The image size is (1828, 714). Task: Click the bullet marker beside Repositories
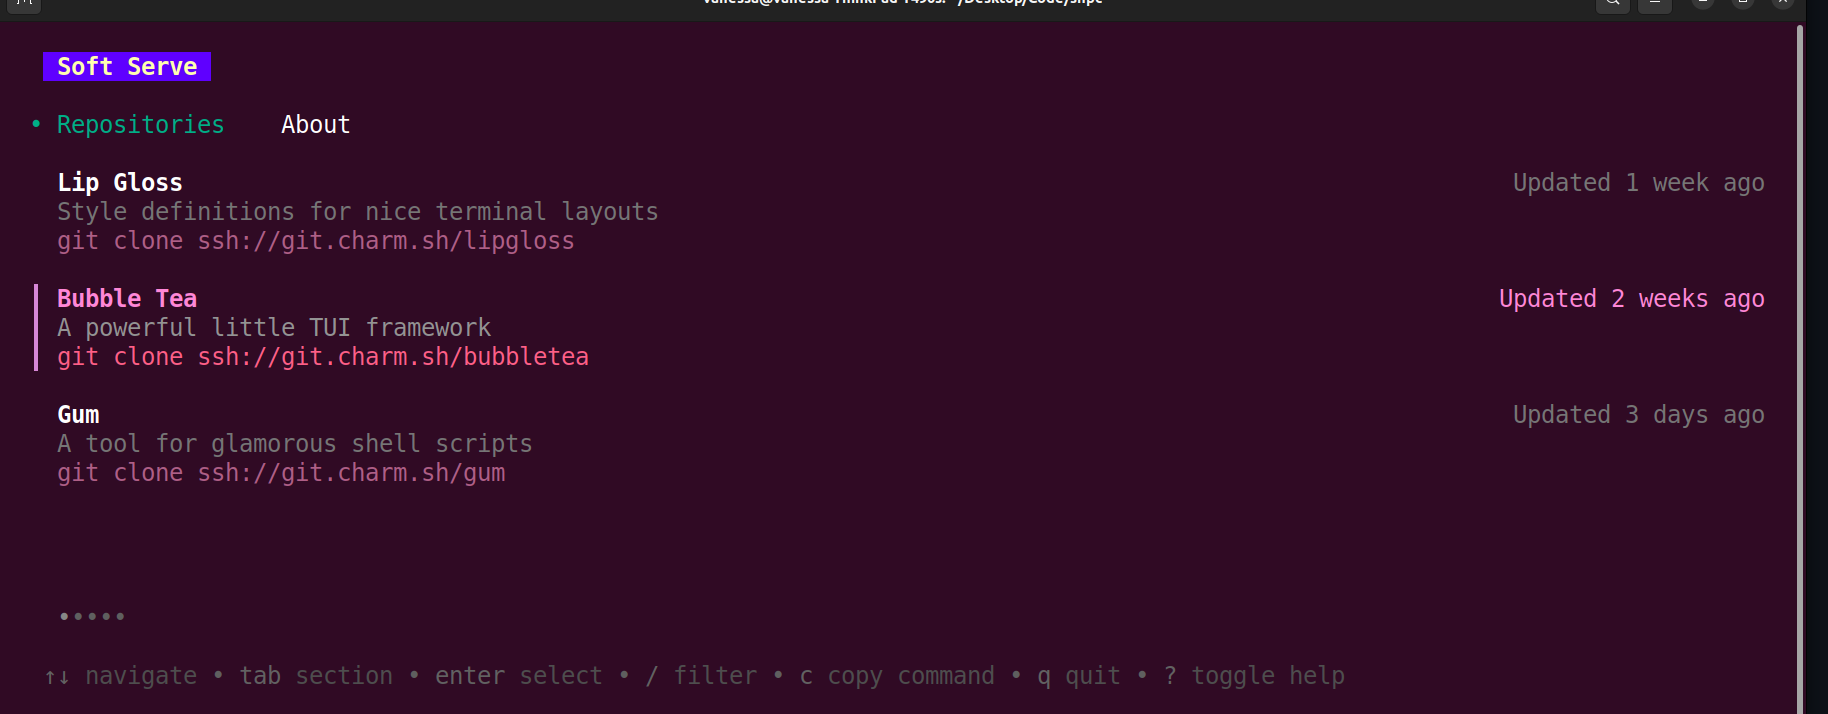click(35, 124)
